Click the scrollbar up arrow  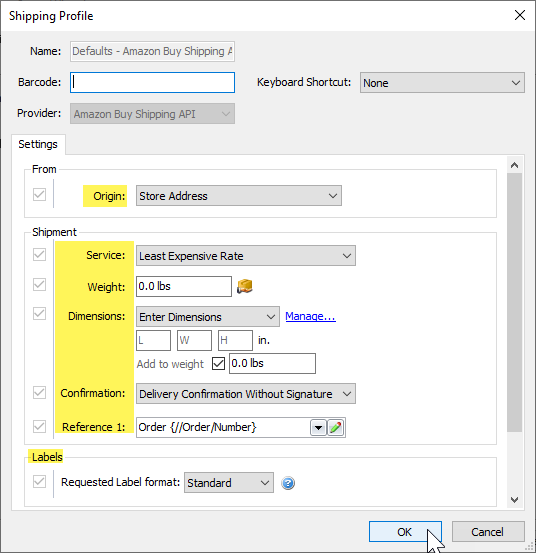(514, 165)
